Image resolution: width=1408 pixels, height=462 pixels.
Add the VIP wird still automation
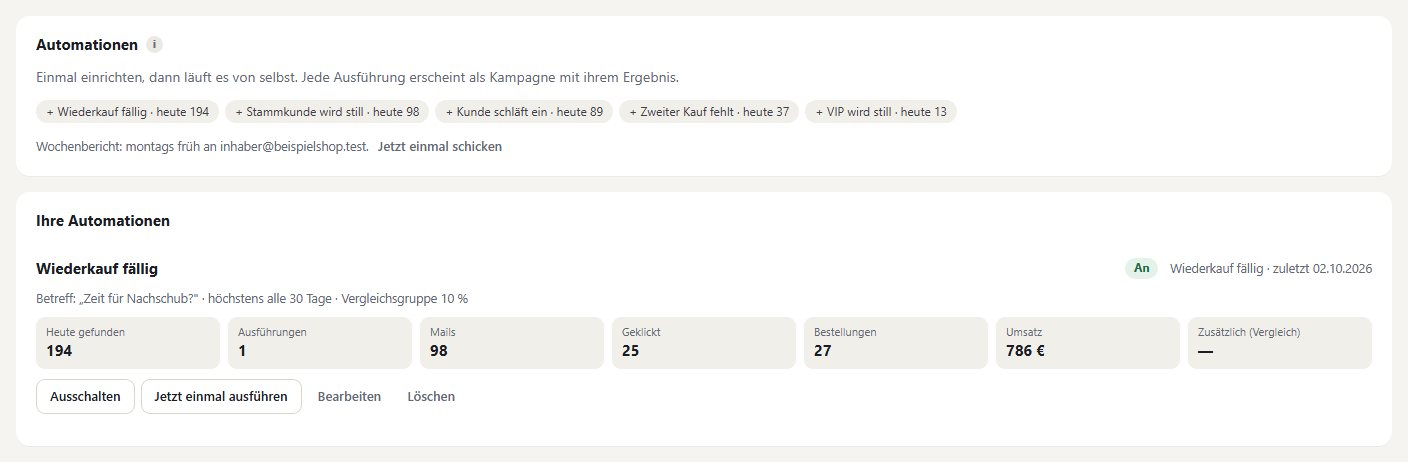[880, 111]
